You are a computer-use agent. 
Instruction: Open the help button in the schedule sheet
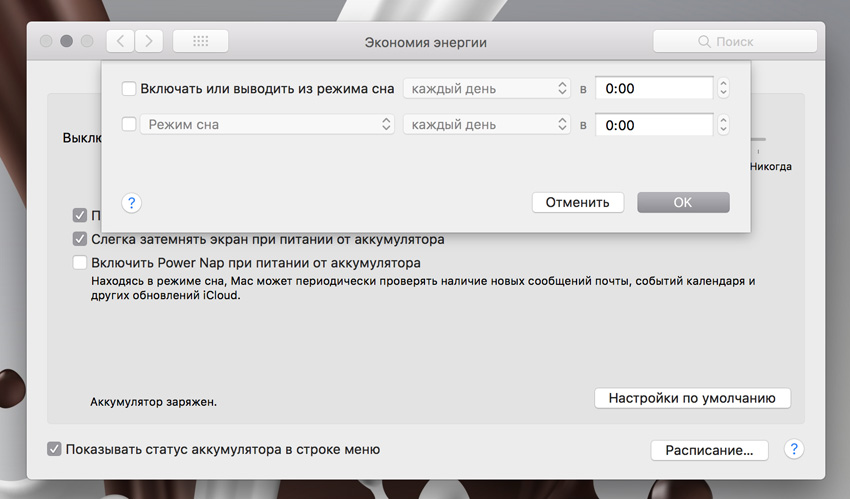coord(131,203)
